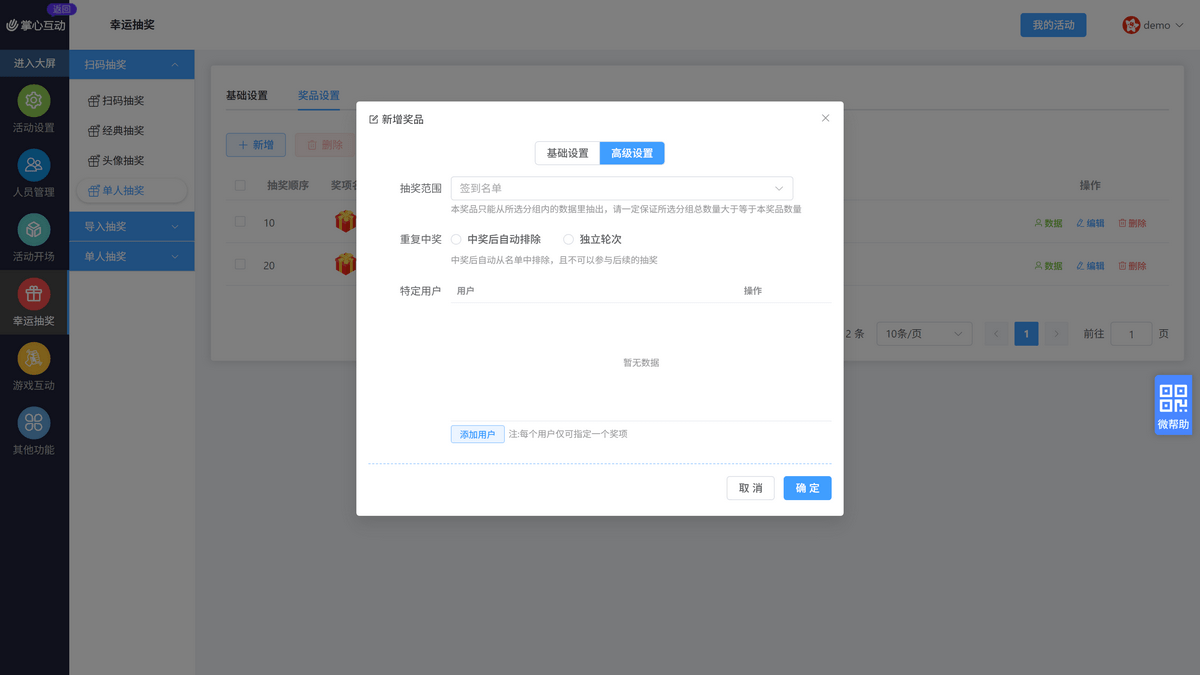Open the 人员管理 people icon
This screenshot has width=1200, height=675.
(x=34, y=165)
